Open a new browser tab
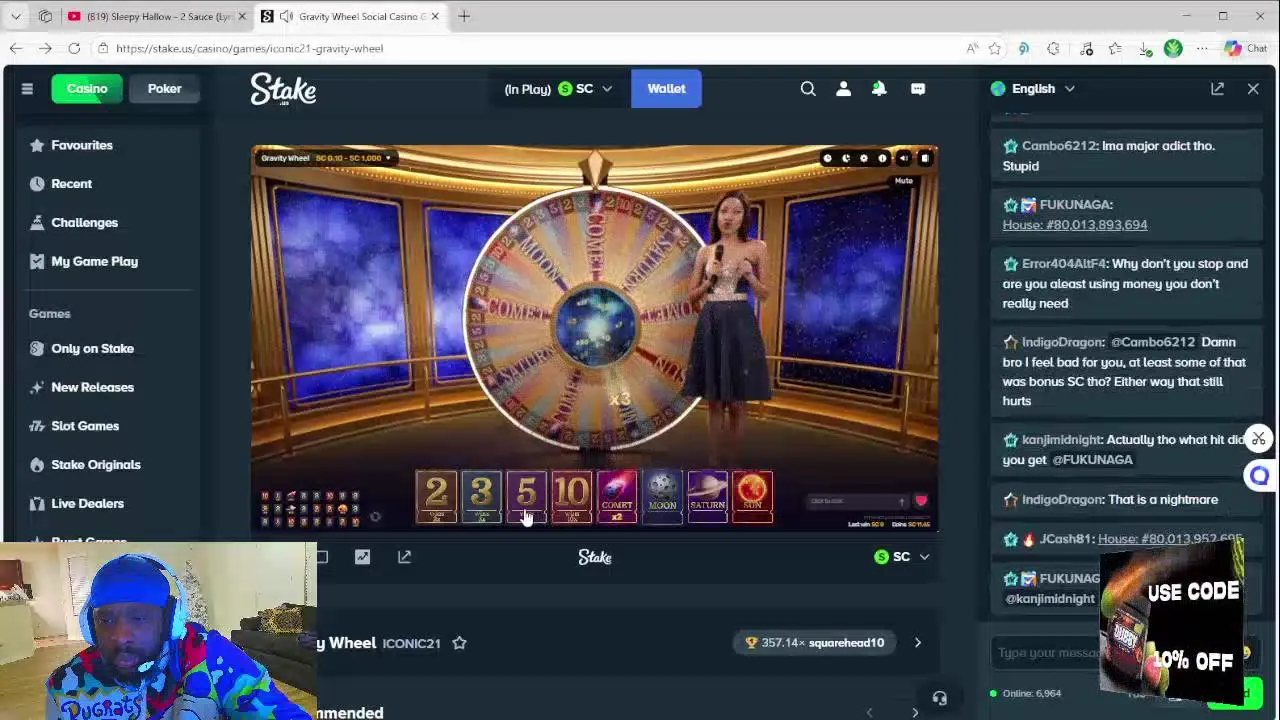Viewport: 1280px width, 720px height. pyautogui.click(x=464, y=16)
